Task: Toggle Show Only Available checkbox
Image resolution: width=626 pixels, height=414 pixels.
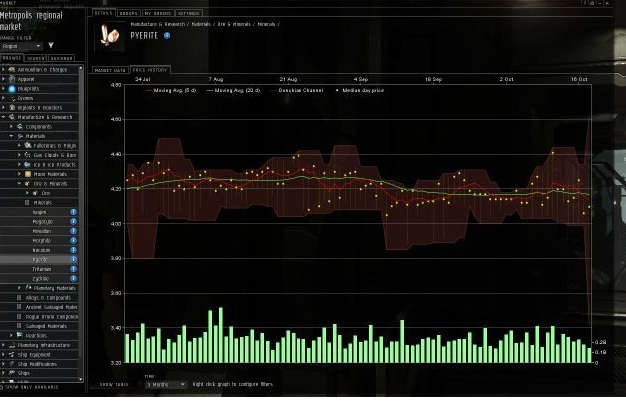Action: (2, 387)
